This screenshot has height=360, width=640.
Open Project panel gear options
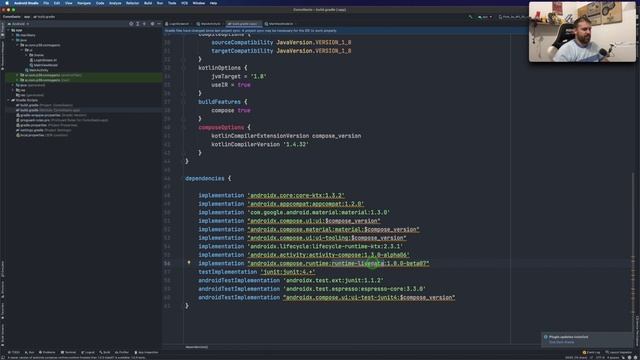152,24
